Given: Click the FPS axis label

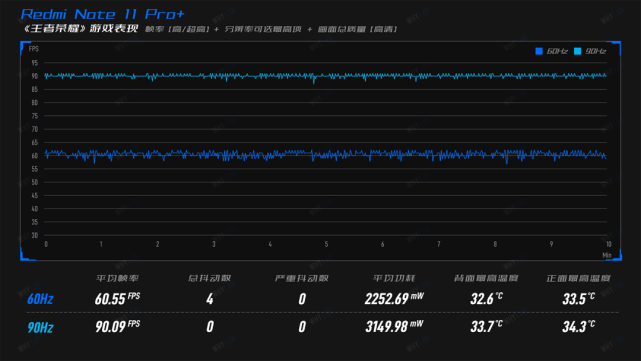Looking at the screenshot, I should [x=34, y=49].
